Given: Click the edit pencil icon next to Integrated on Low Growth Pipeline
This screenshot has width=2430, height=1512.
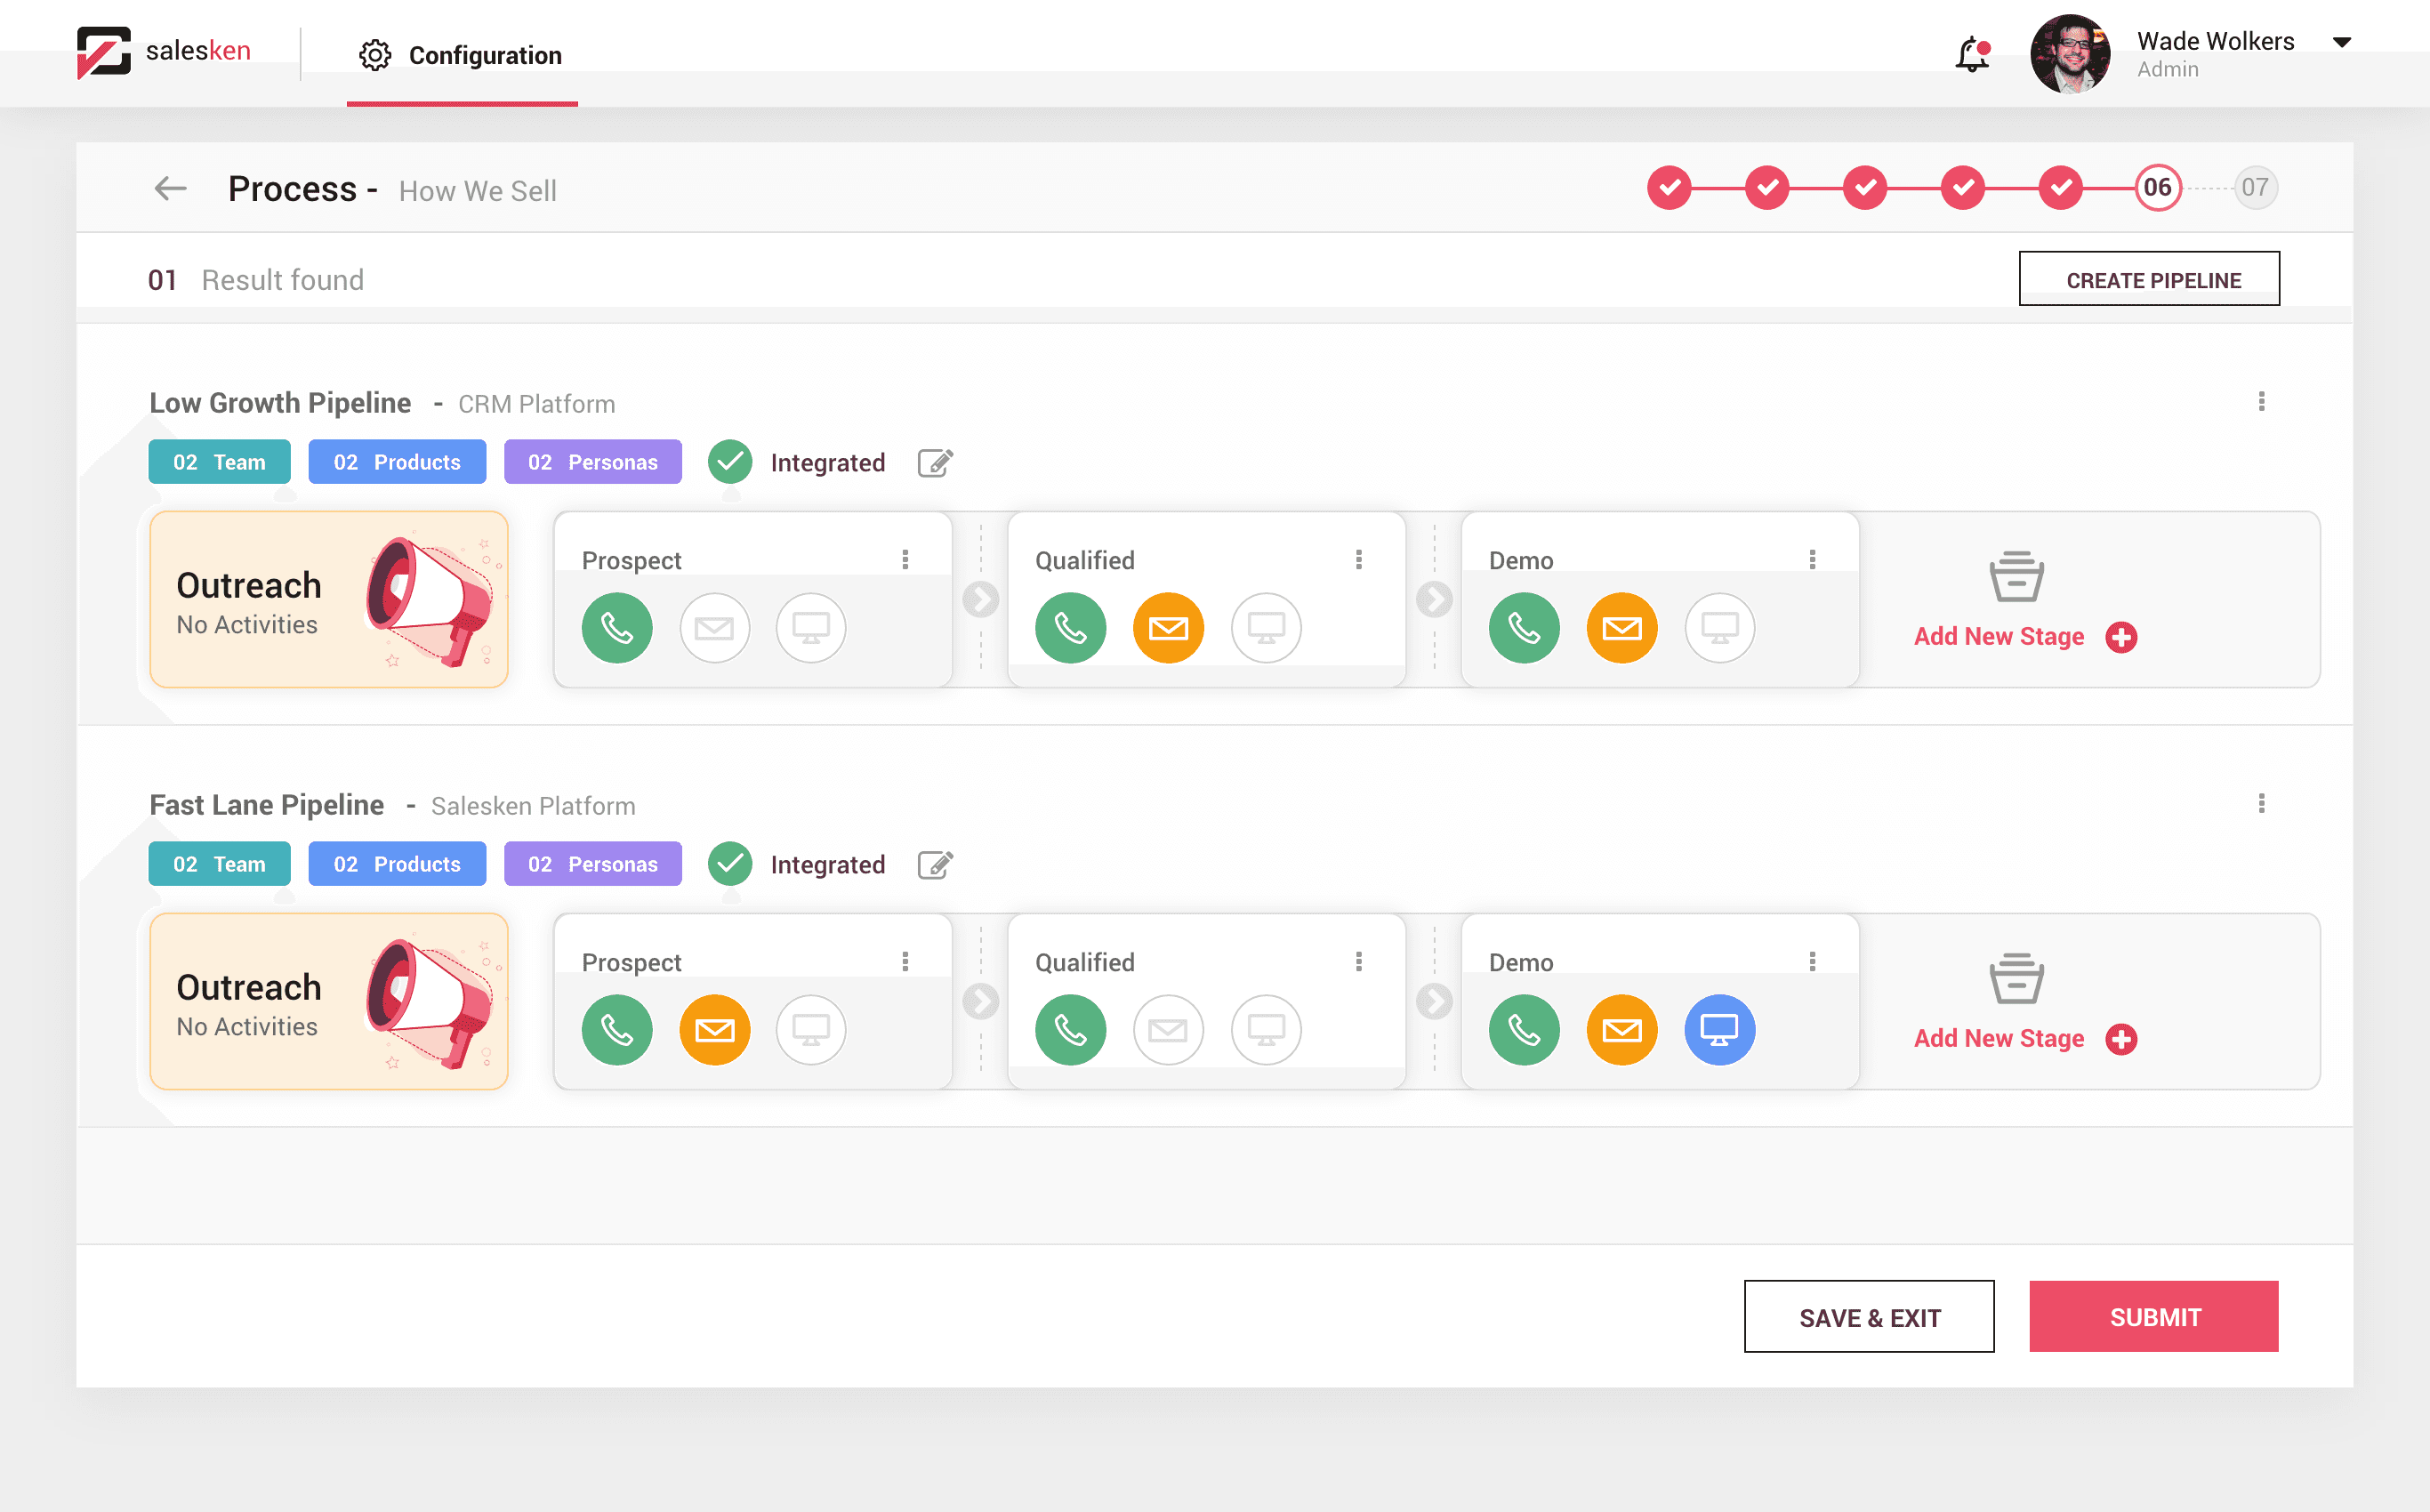Looking at the screenshot, I should (x=934, y=462).
